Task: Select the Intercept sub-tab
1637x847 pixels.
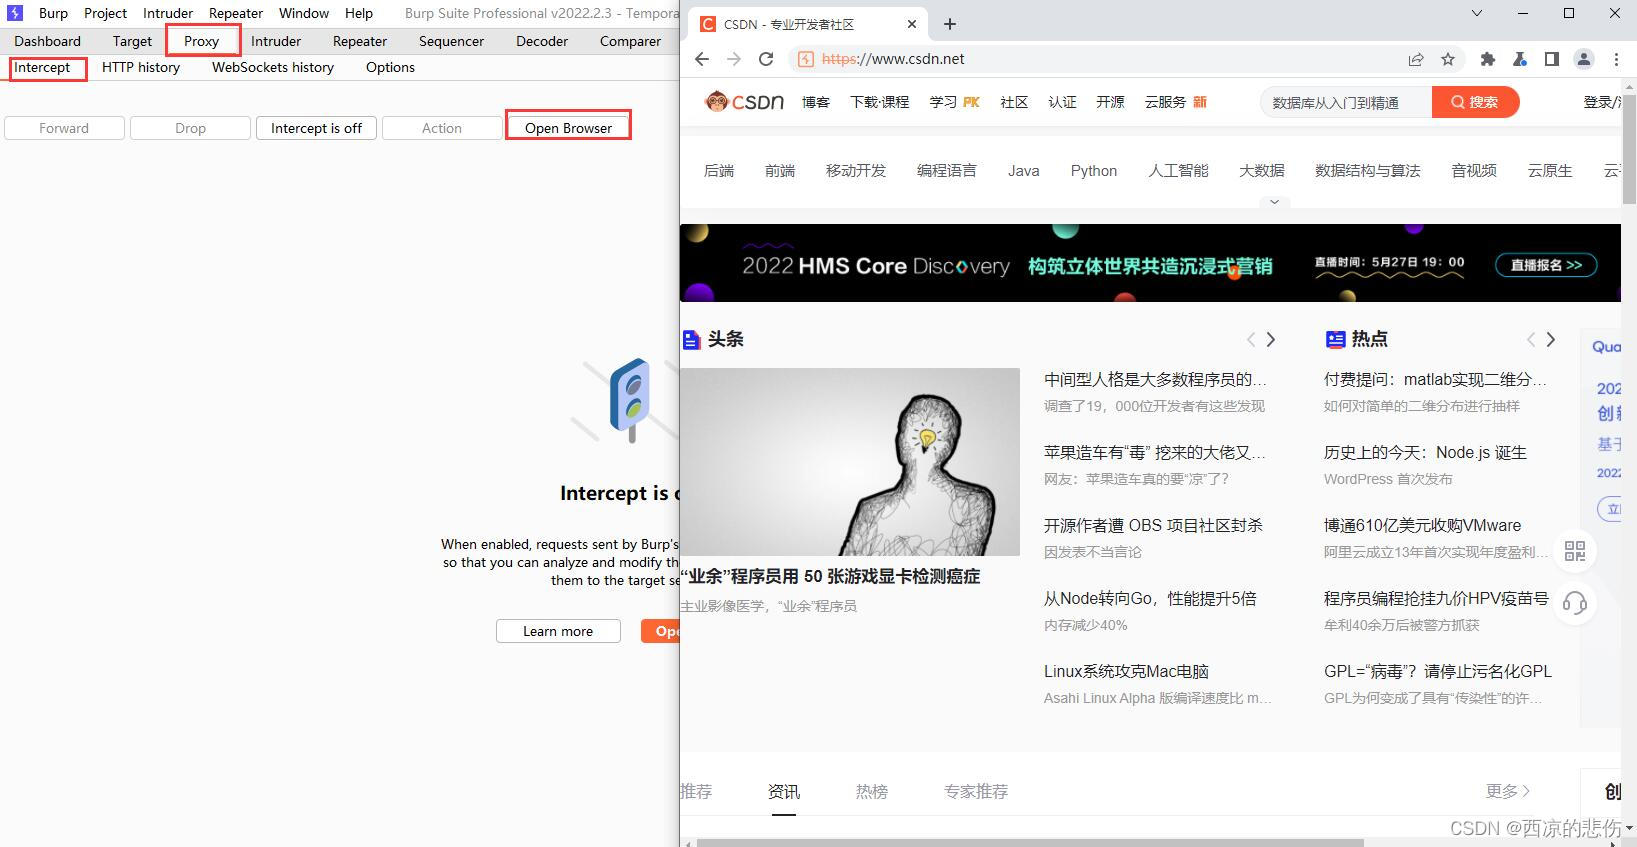Action: click(x=42, y=67)
